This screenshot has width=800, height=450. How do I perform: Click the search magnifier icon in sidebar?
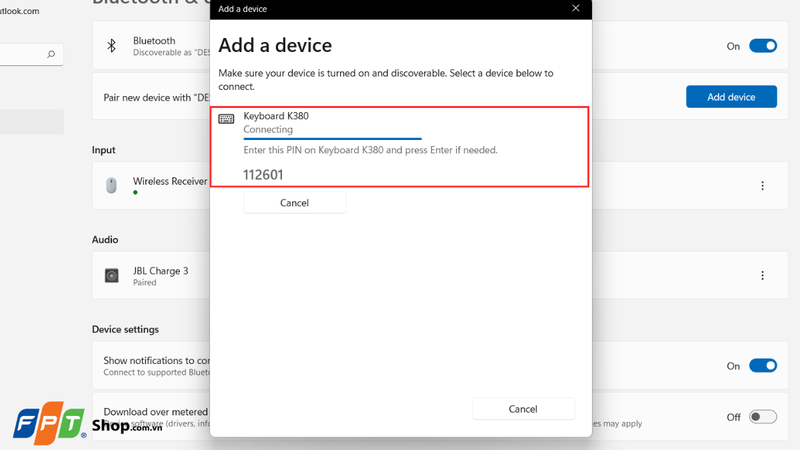click(51, 54)
